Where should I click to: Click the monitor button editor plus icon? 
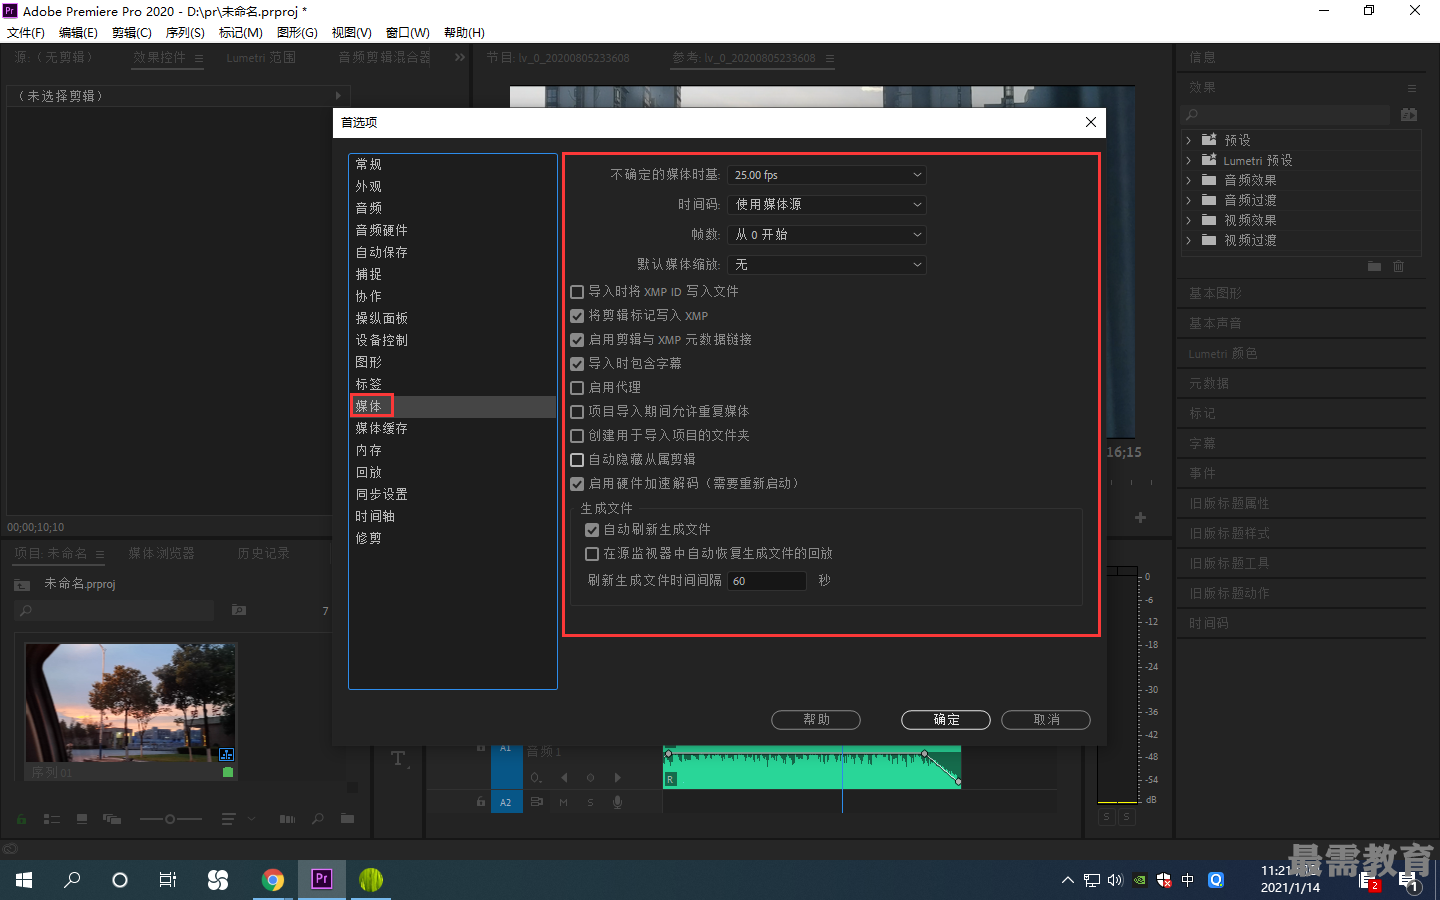tap(1140, 517)
